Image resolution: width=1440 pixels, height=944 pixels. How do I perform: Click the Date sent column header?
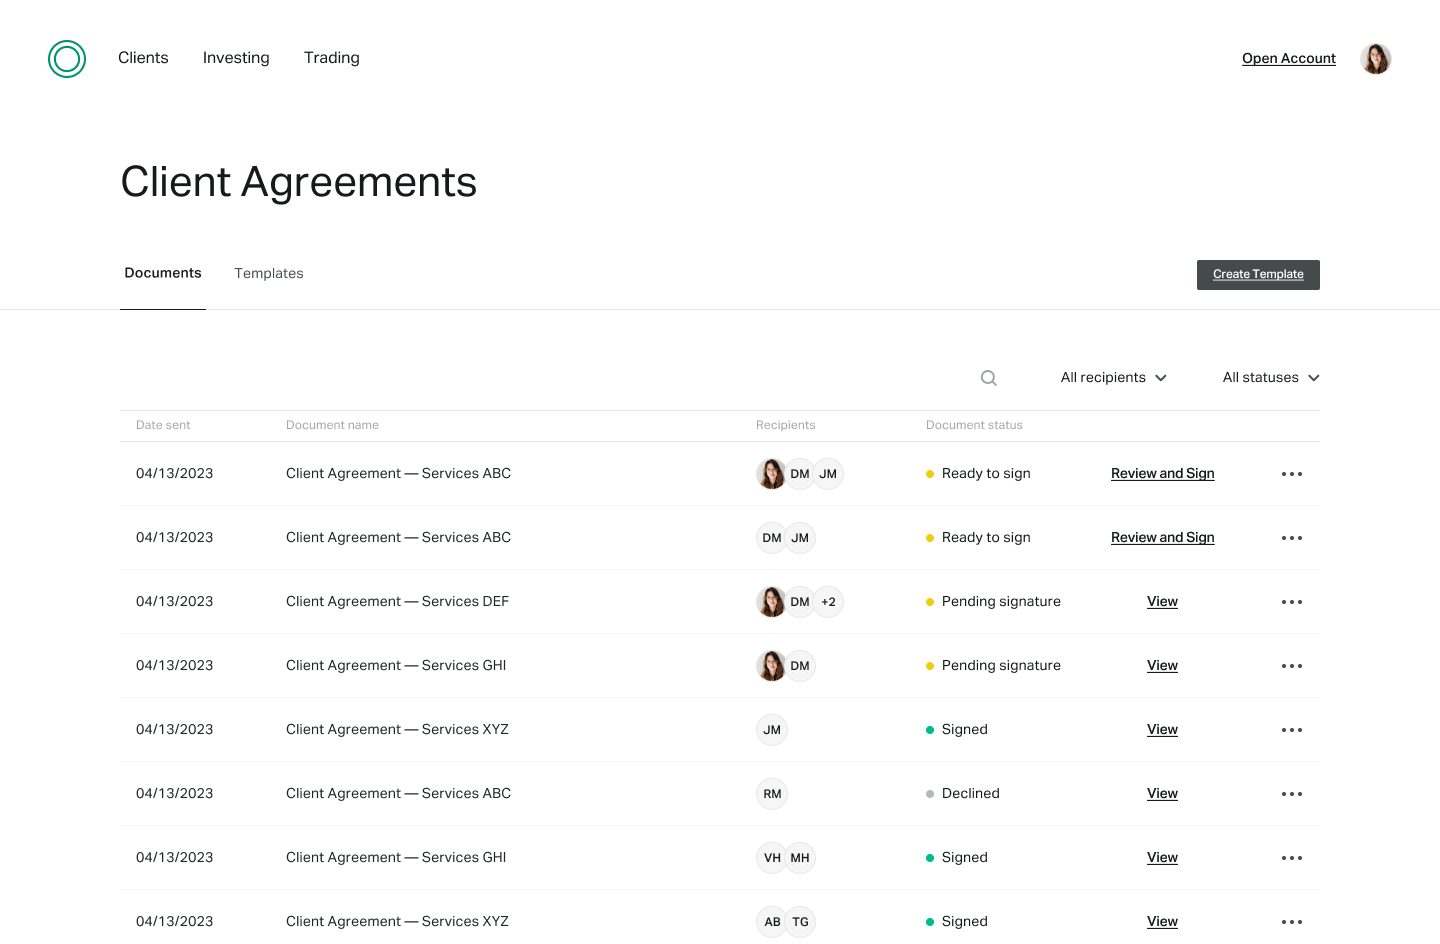tap(163, 425)
